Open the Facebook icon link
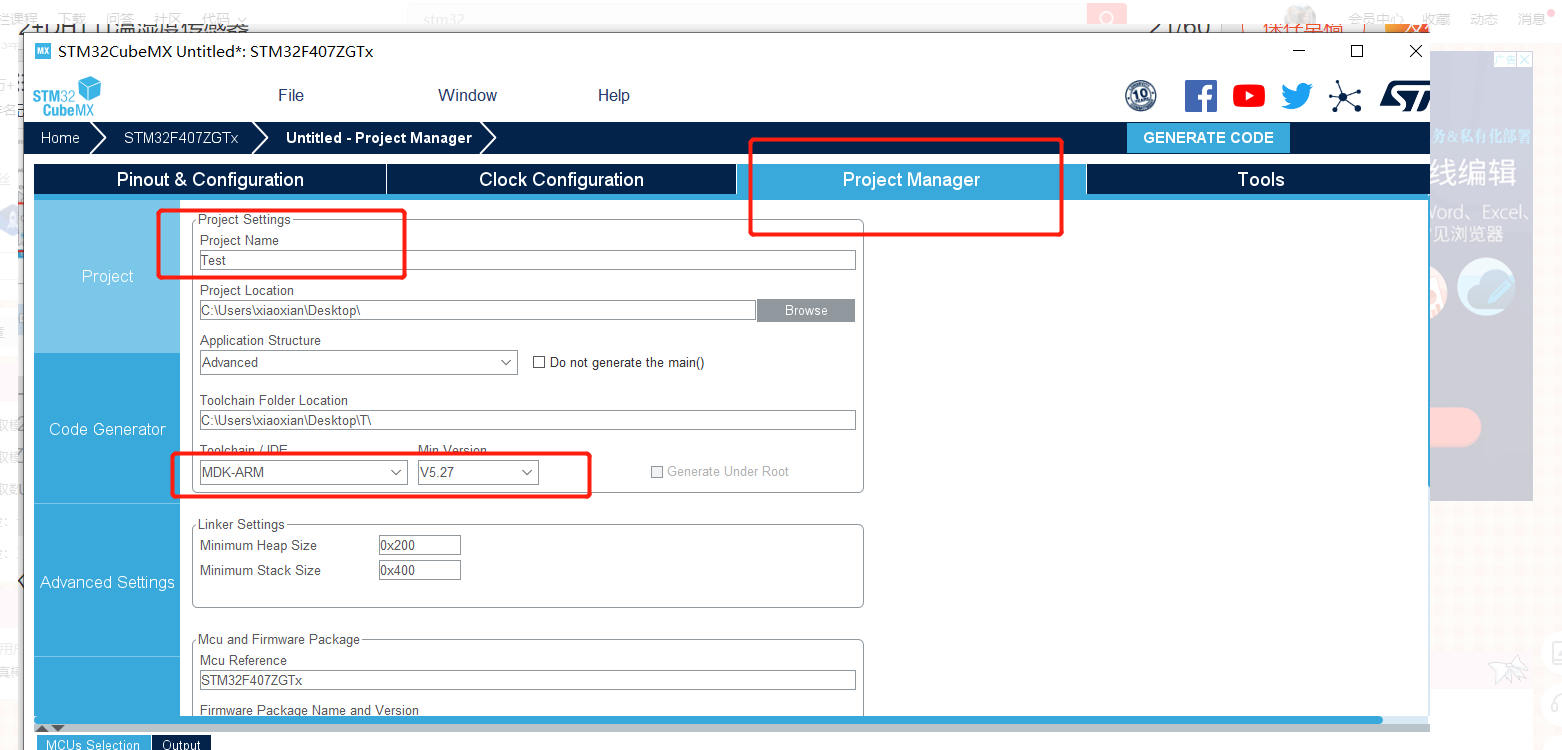 coord(1200,96)
